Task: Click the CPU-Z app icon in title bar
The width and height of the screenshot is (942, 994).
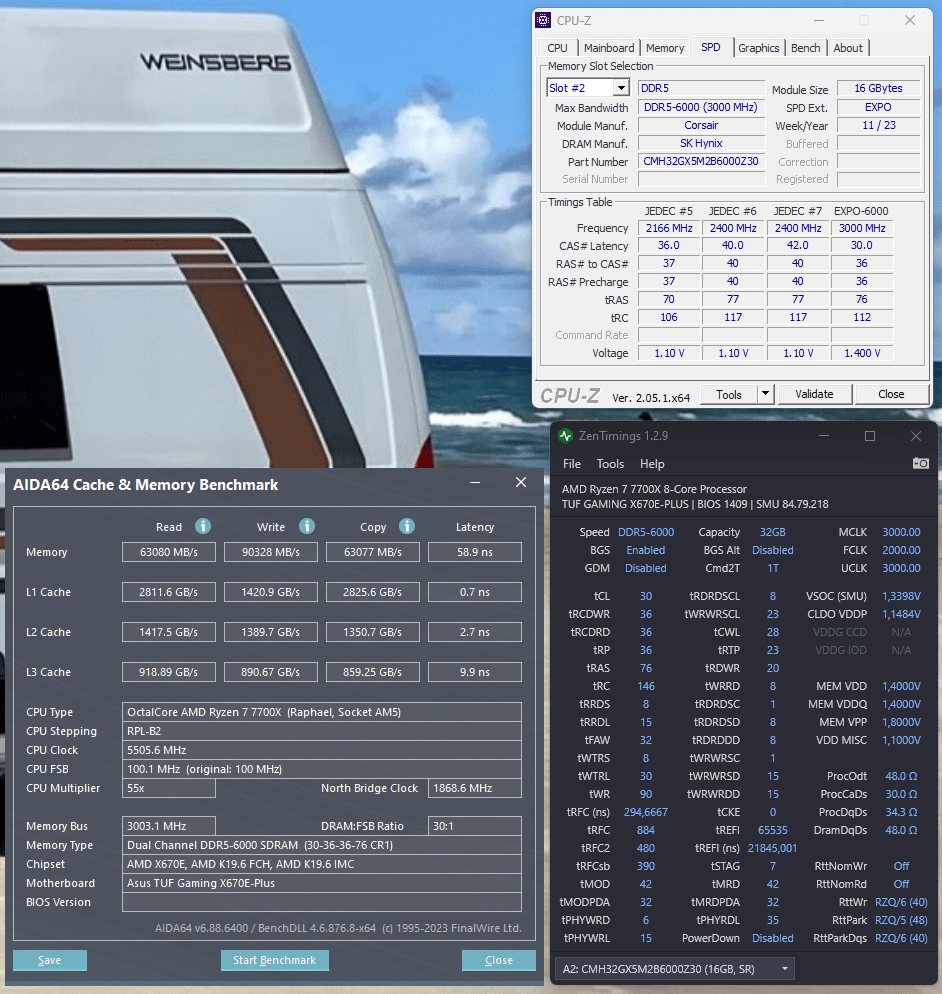Action: (x=543, y=20)
